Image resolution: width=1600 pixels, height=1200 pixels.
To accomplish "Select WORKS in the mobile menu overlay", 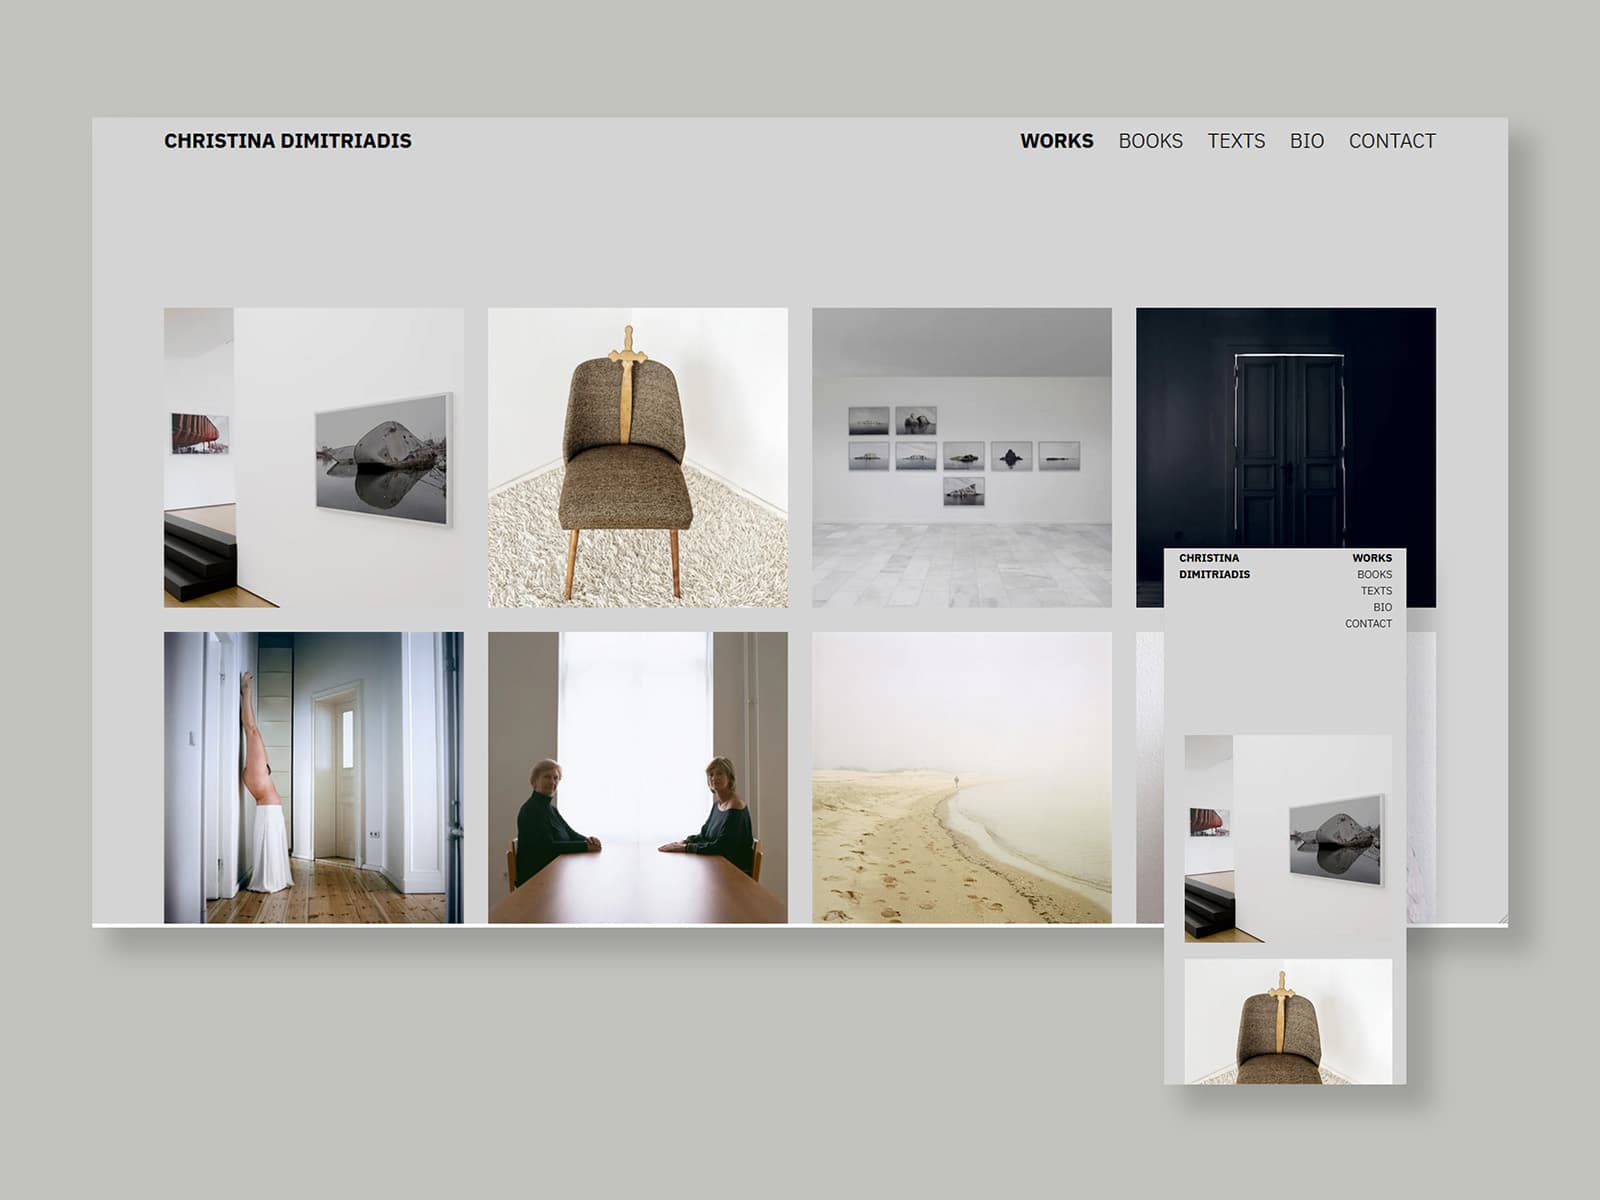I will [x=1371, y=560].
